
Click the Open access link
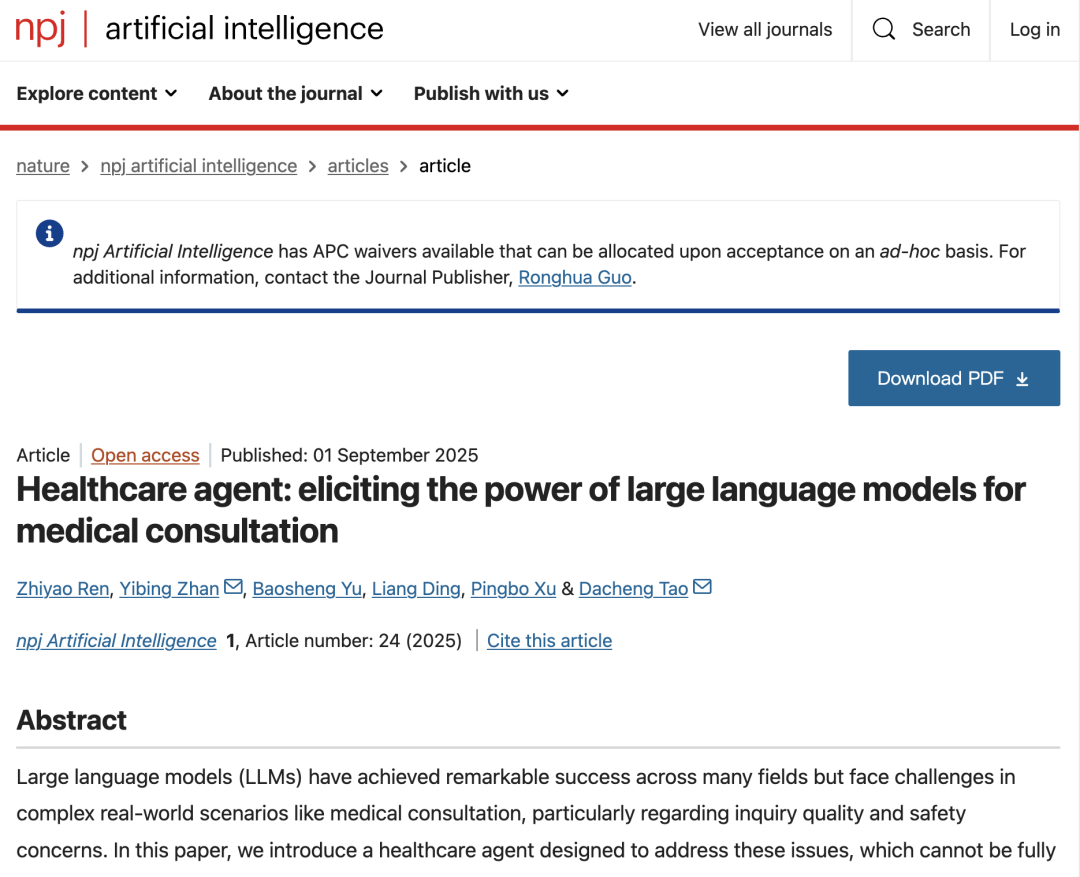(x=145, y=455)
